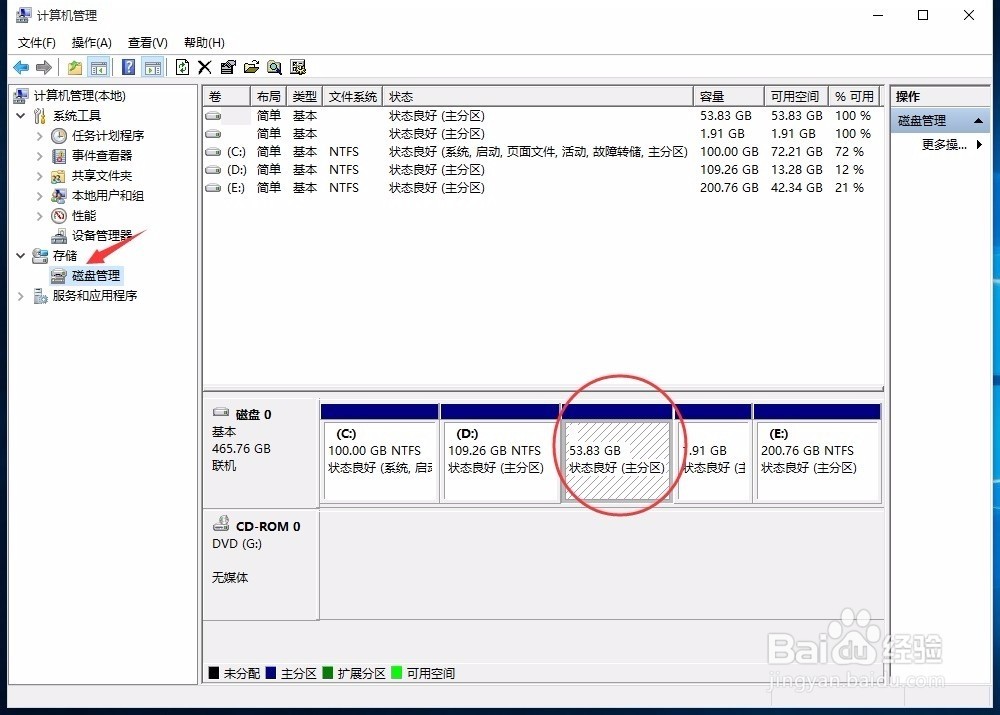Click the Delete (X) toolbar icon
Image resolution: width=1000 pixels, height=715 pixels.
205,66
